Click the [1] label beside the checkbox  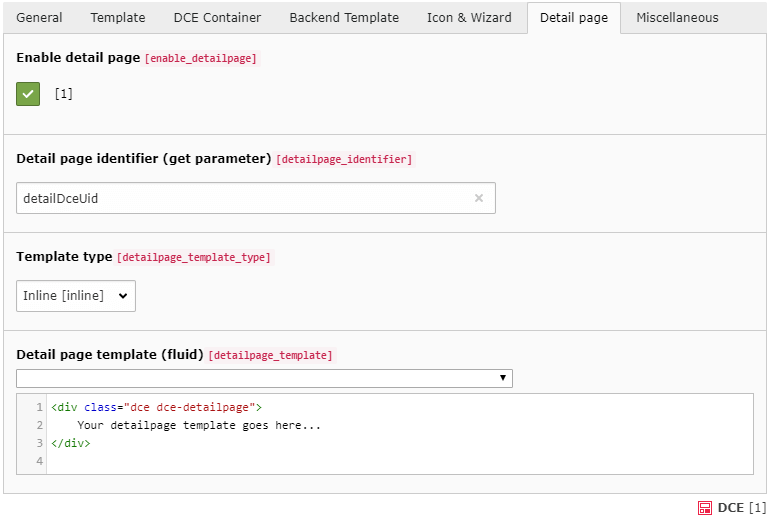[64, 94]
